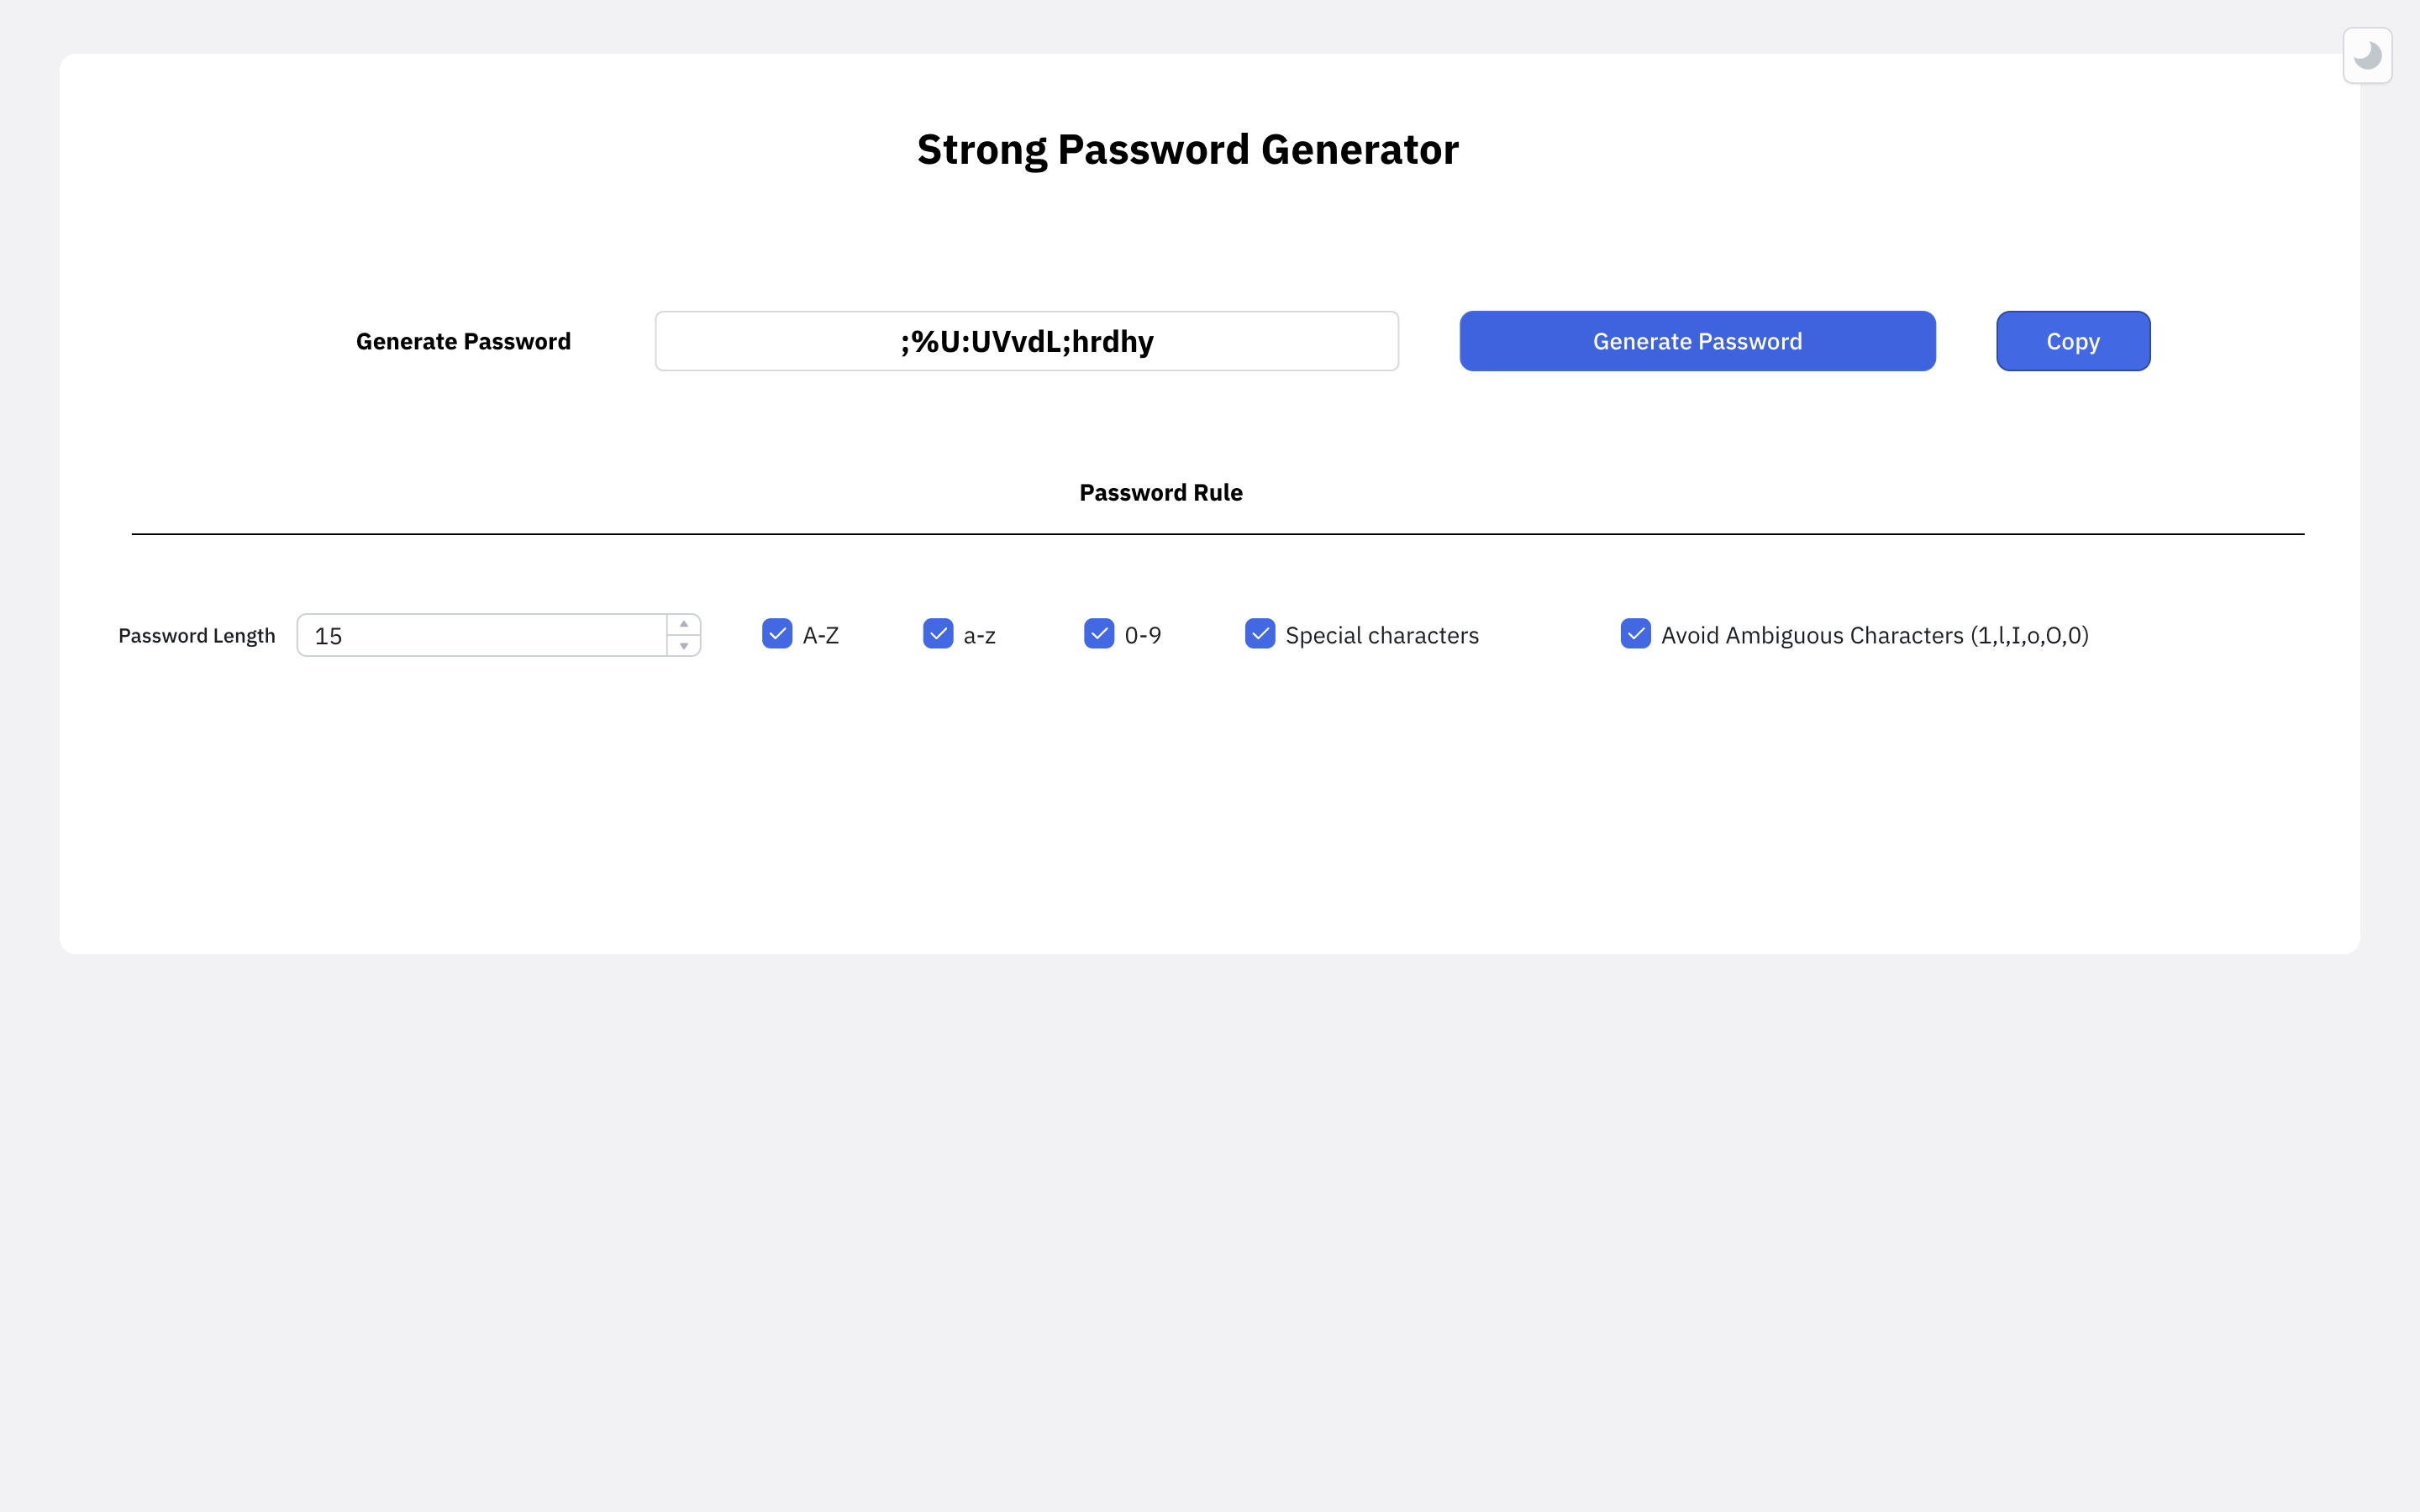
Task: Click the "Password Length" label
Action: click(197, 636)
